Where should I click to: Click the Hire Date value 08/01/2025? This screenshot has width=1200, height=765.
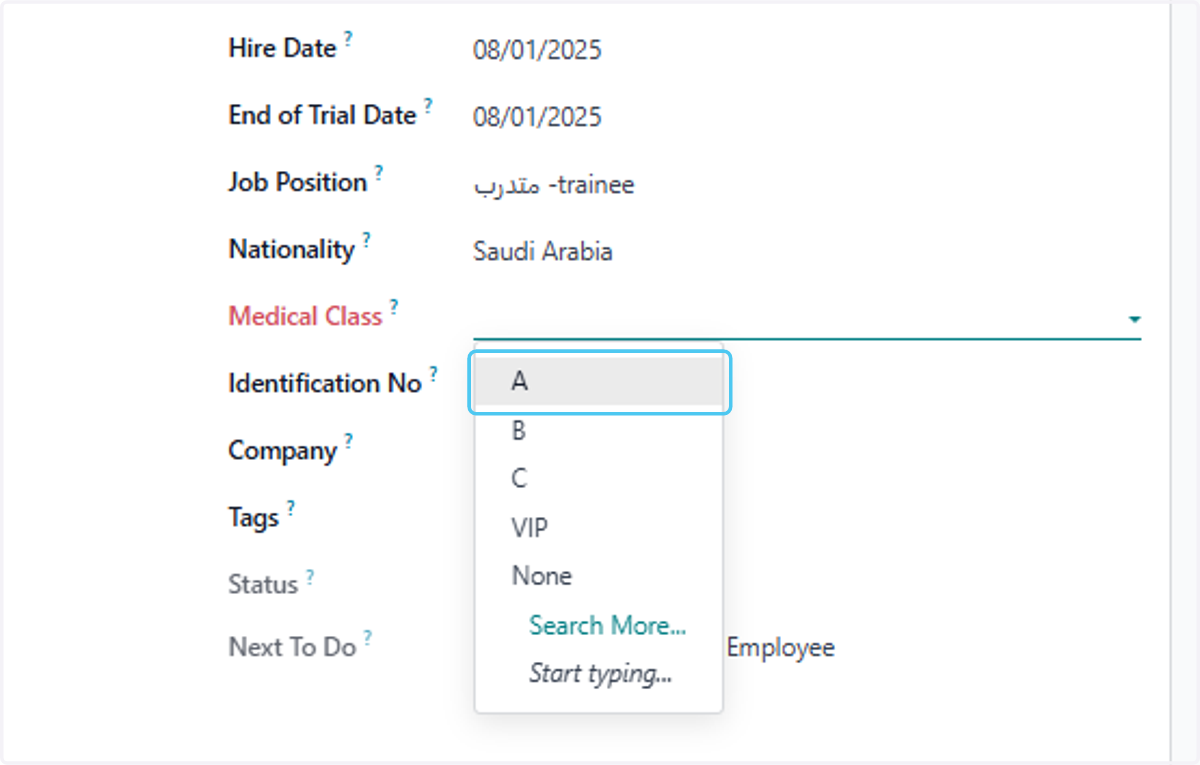coord(537,50)
